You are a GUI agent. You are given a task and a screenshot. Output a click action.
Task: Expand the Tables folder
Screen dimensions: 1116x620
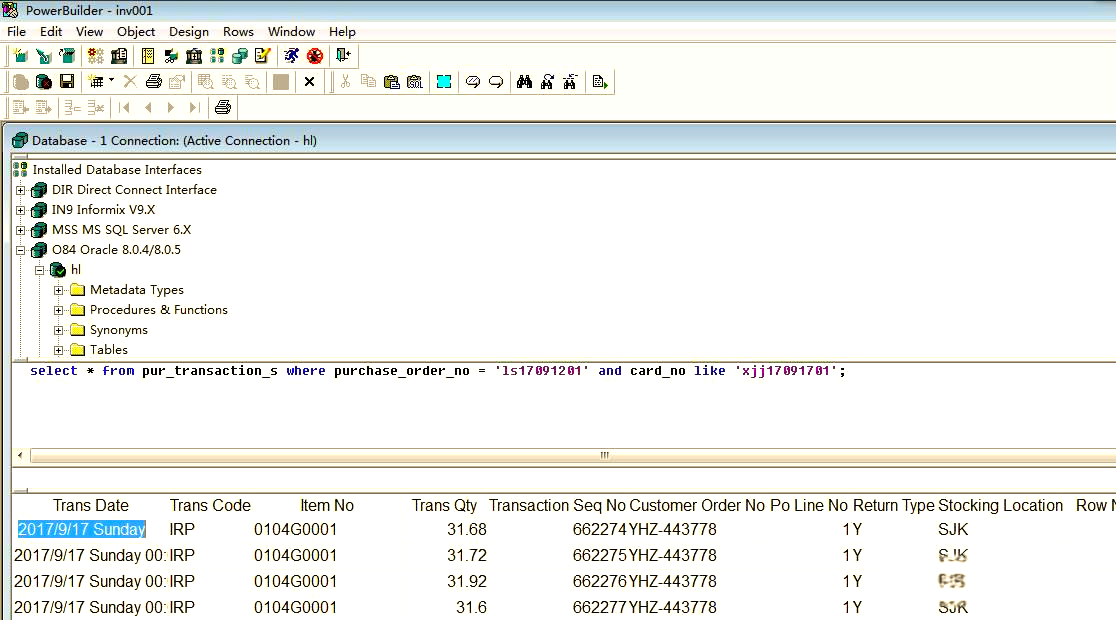tap(59, 350)
